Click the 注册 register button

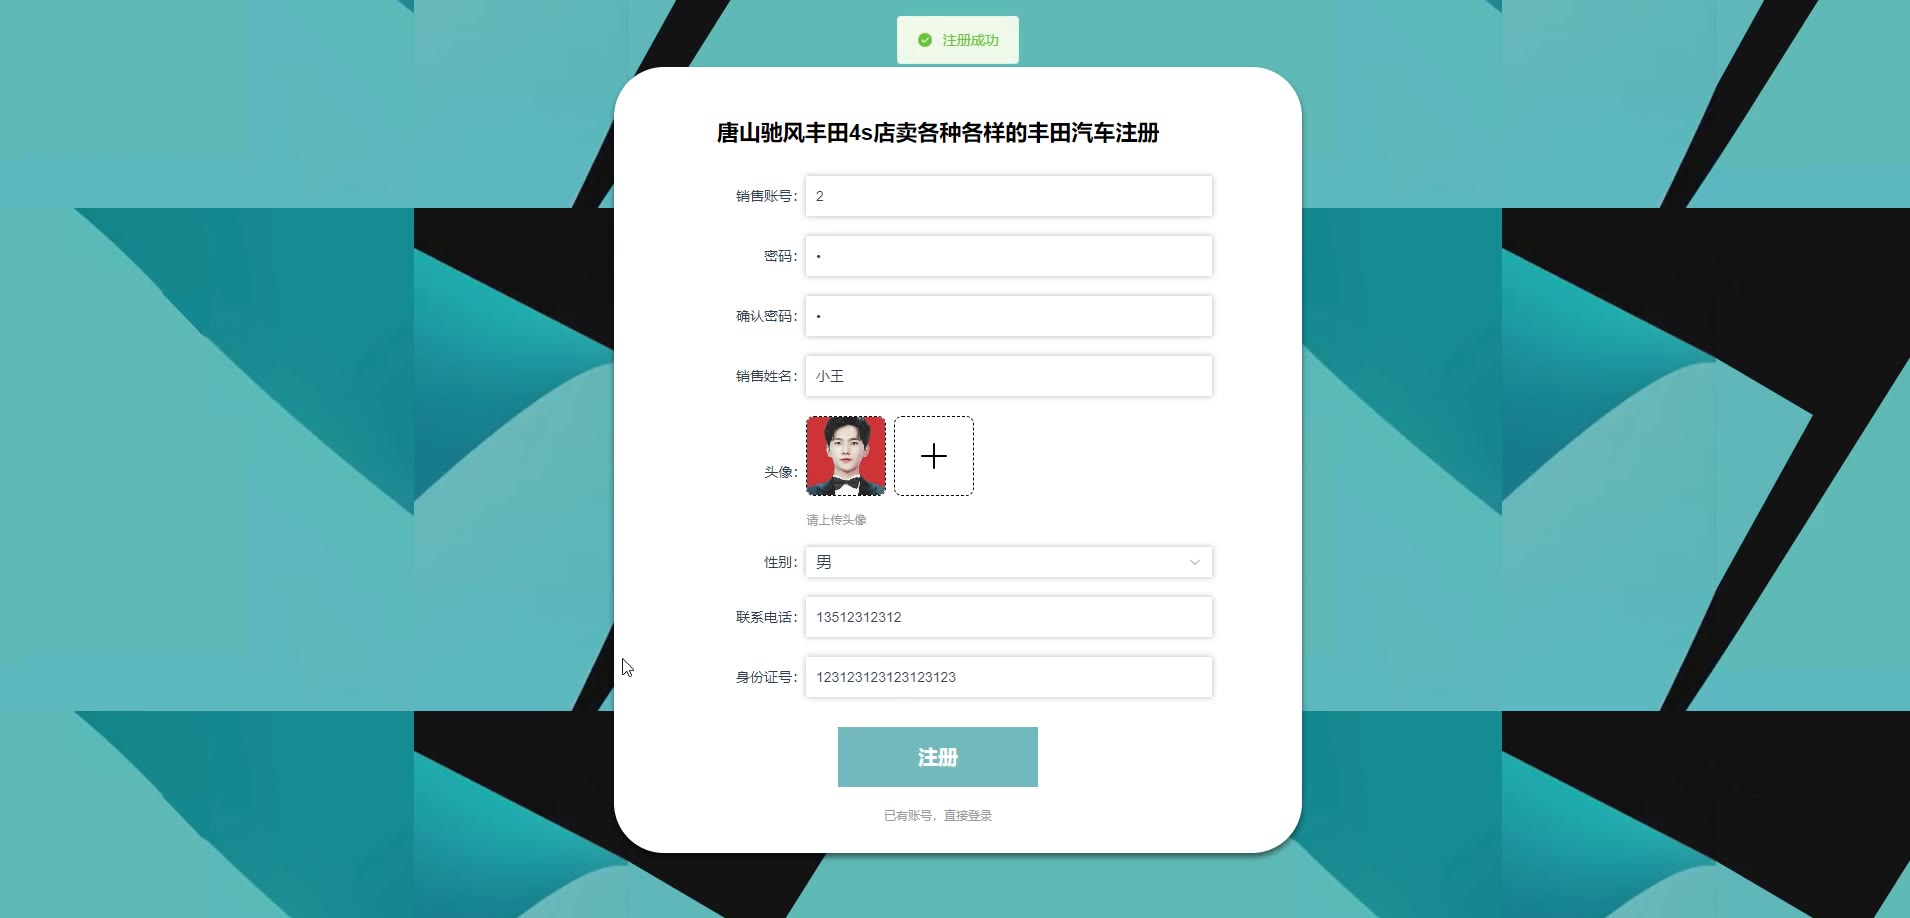coord(938,757)
